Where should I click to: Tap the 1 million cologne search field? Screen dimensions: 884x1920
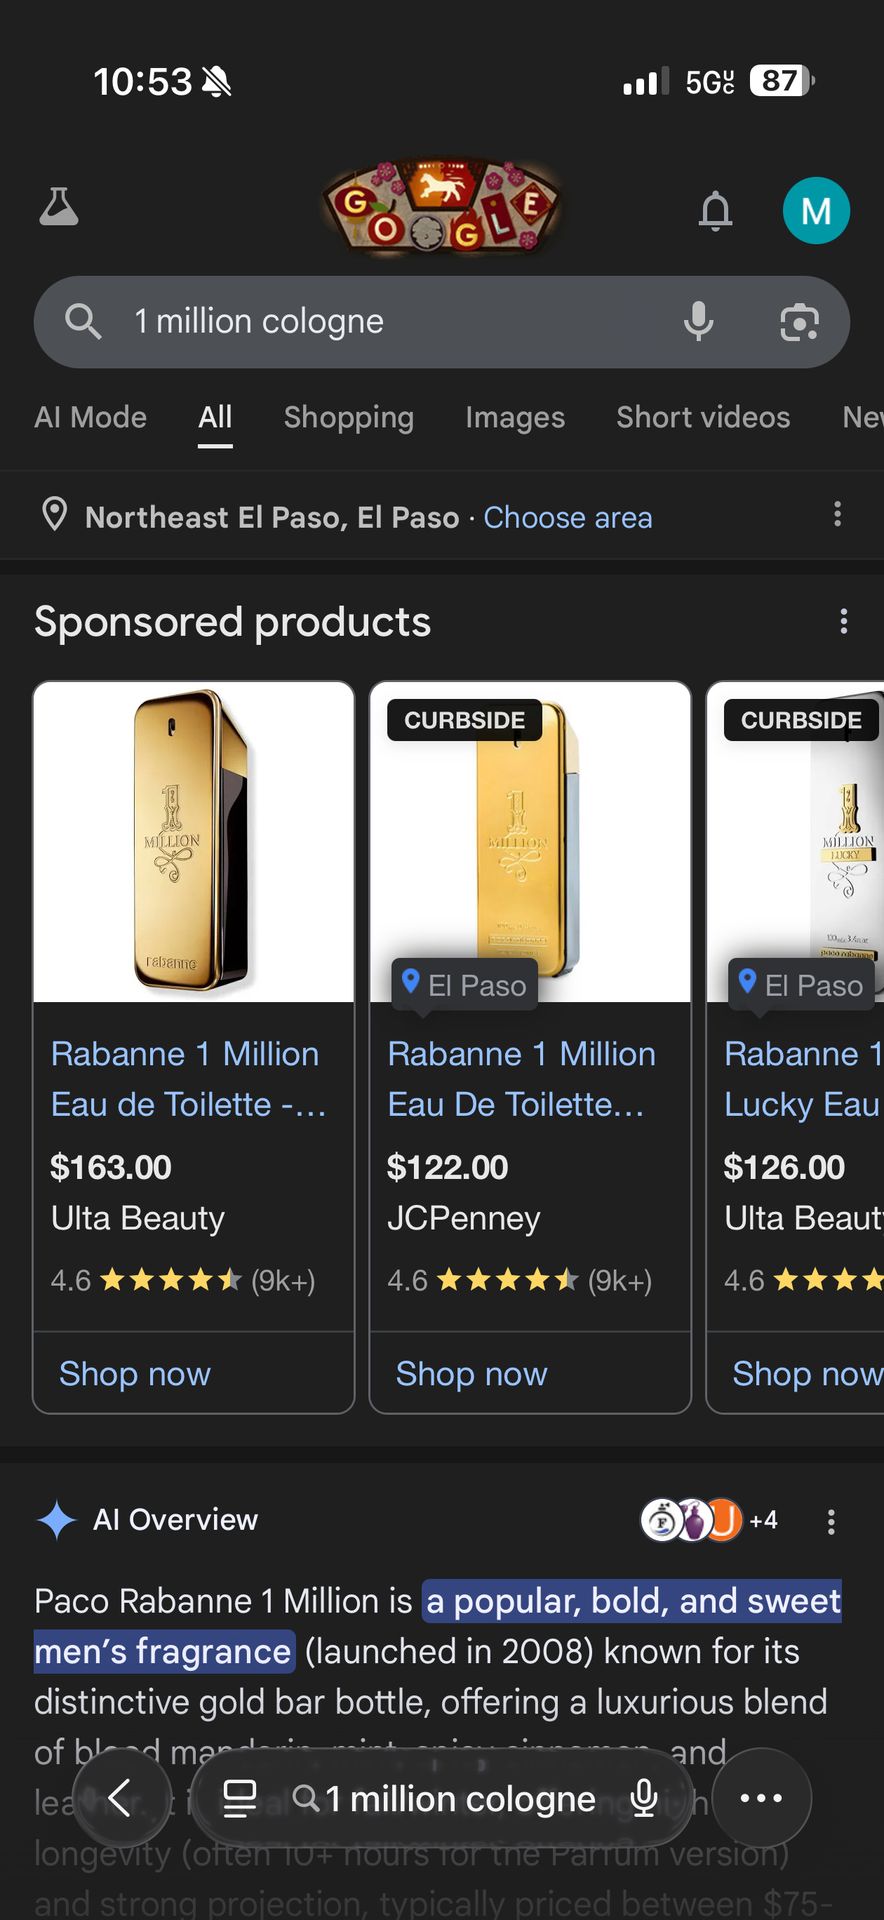coord(400,322)
